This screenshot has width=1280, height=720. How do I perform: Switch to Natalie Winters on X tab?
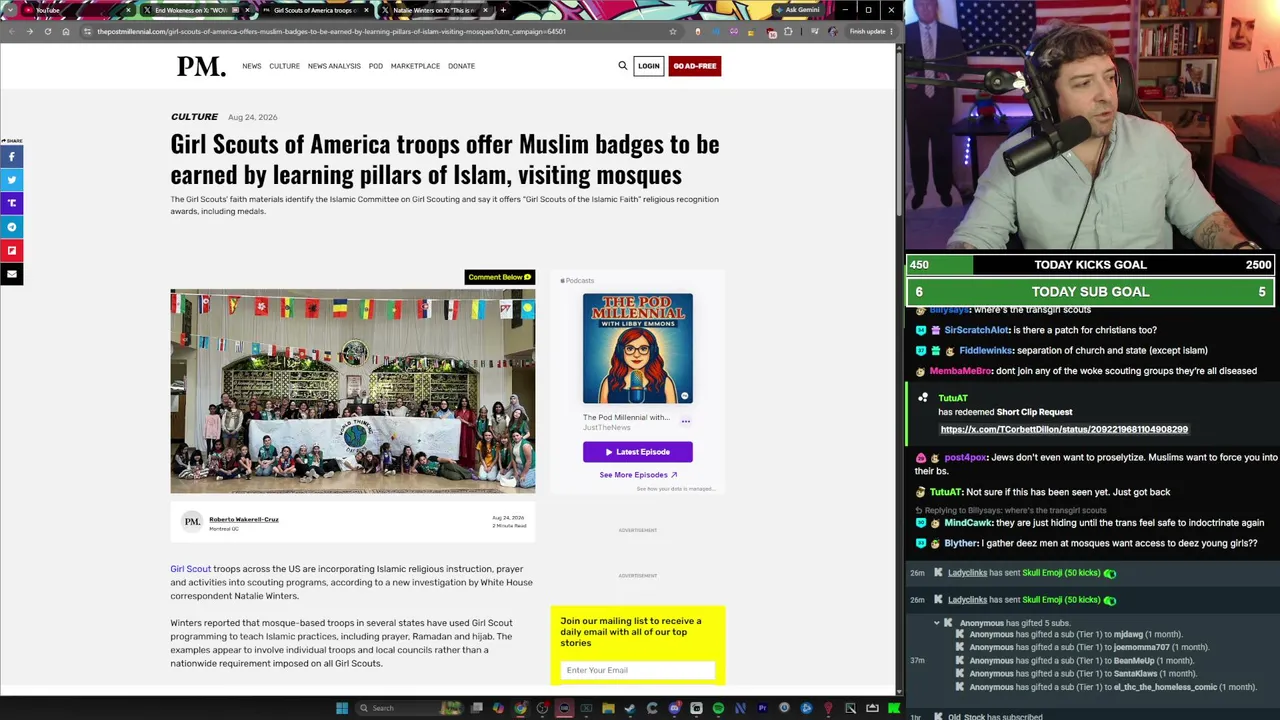pyautogui.click(x=434, y=10)
